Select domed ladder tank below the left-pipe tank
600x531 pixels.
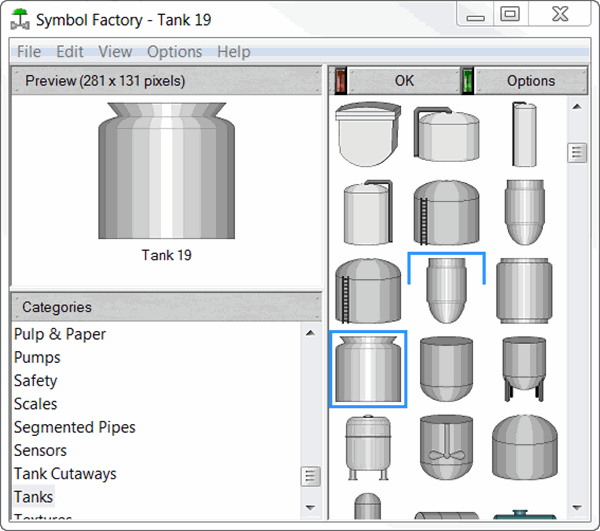pos(446,212)
